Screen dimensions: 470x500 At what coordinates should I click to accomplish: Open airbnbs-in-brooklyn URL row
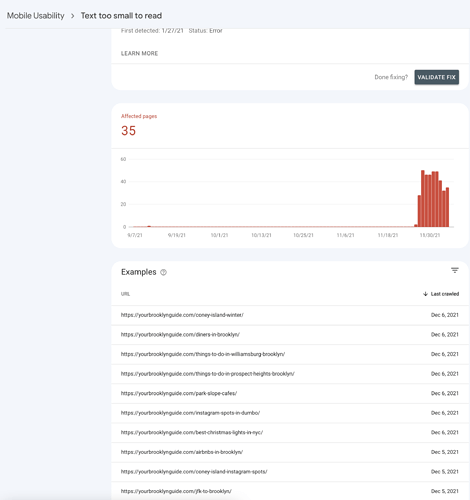coord(290,452)
